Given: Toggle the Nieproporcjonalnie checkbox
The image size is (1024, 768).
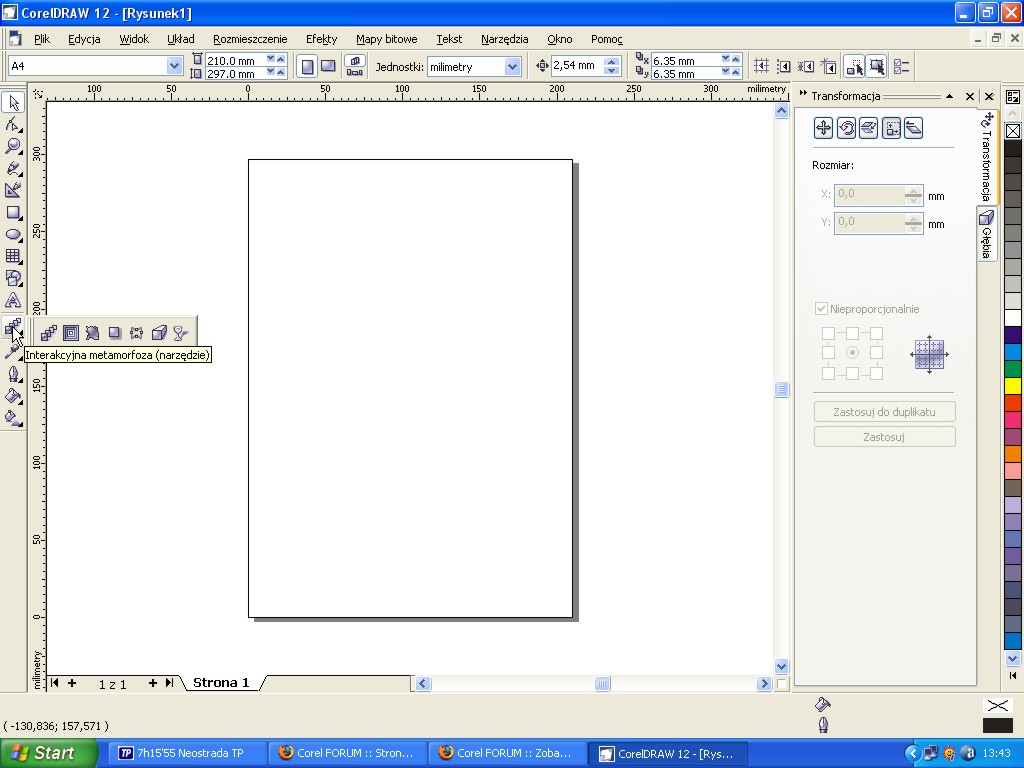Looking at the screenshot, I should 822,309.
